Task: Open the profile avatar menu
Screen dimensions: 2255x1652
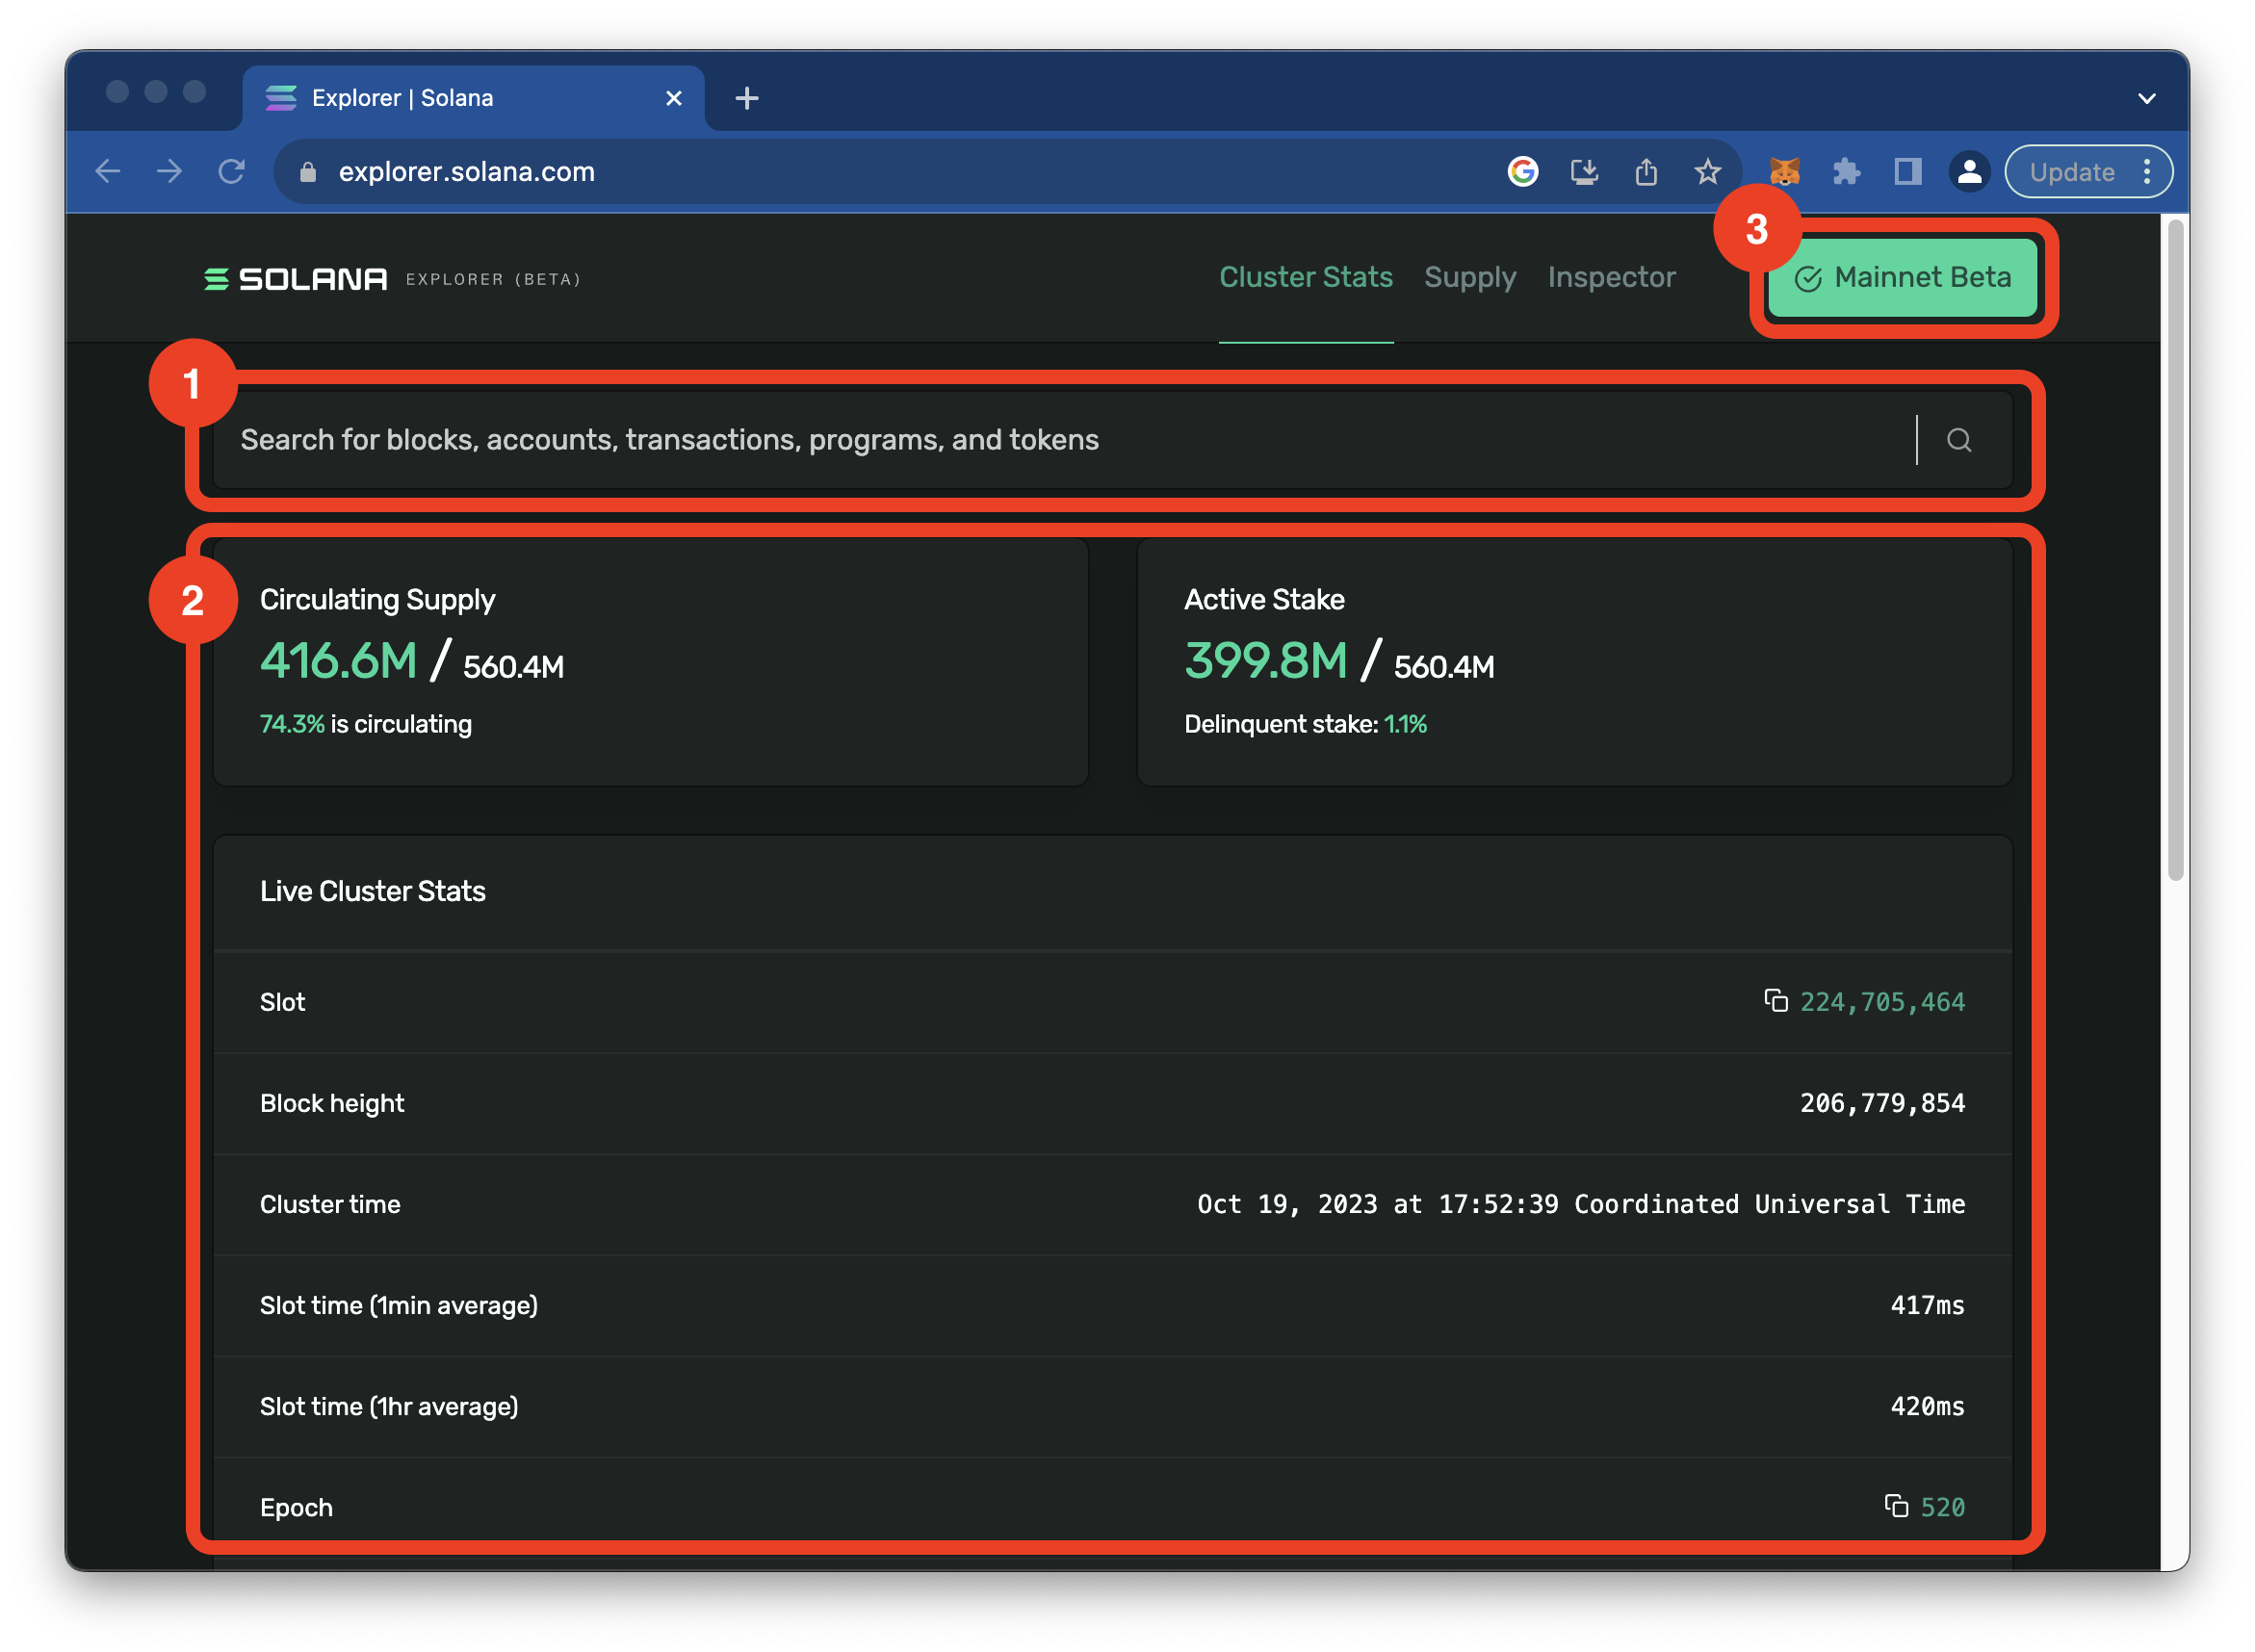Action: click(1970, 172)
